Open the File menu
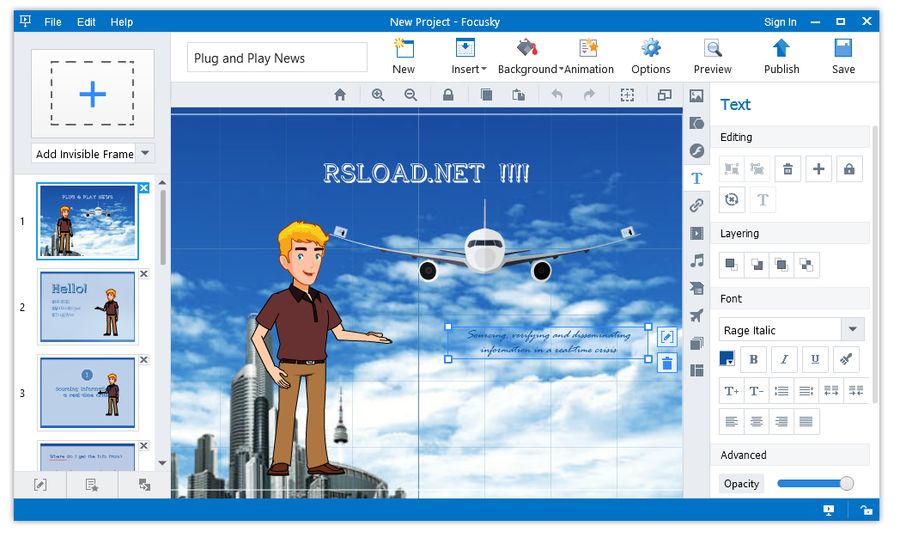The height and width of the screenshot is (538, 900). [53, 22]
